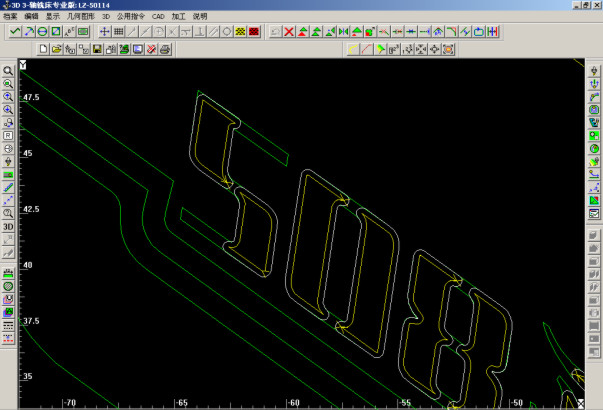Open the 说明 help menu
Screen dimensions: 603x410
(200, 17)
